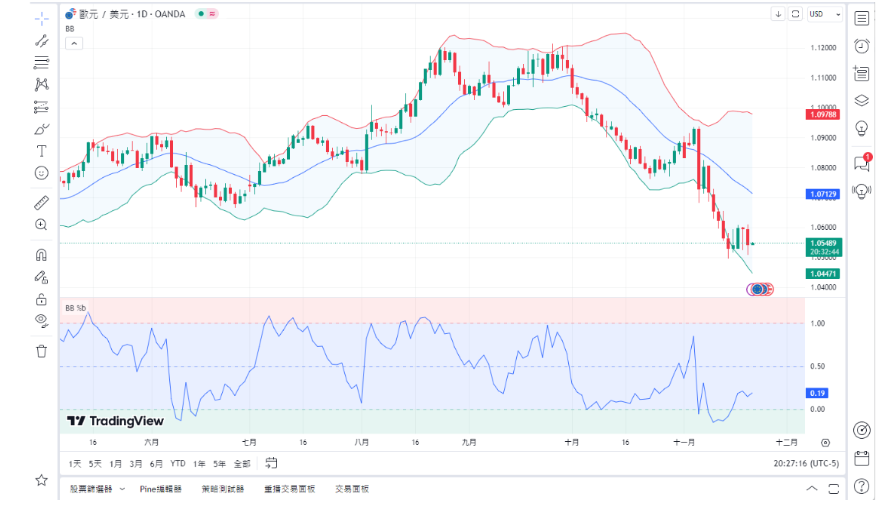Open the pattern drawing tools
This screenshot has height=519, width=881.
pyautogui.click(x=42, y=84)
